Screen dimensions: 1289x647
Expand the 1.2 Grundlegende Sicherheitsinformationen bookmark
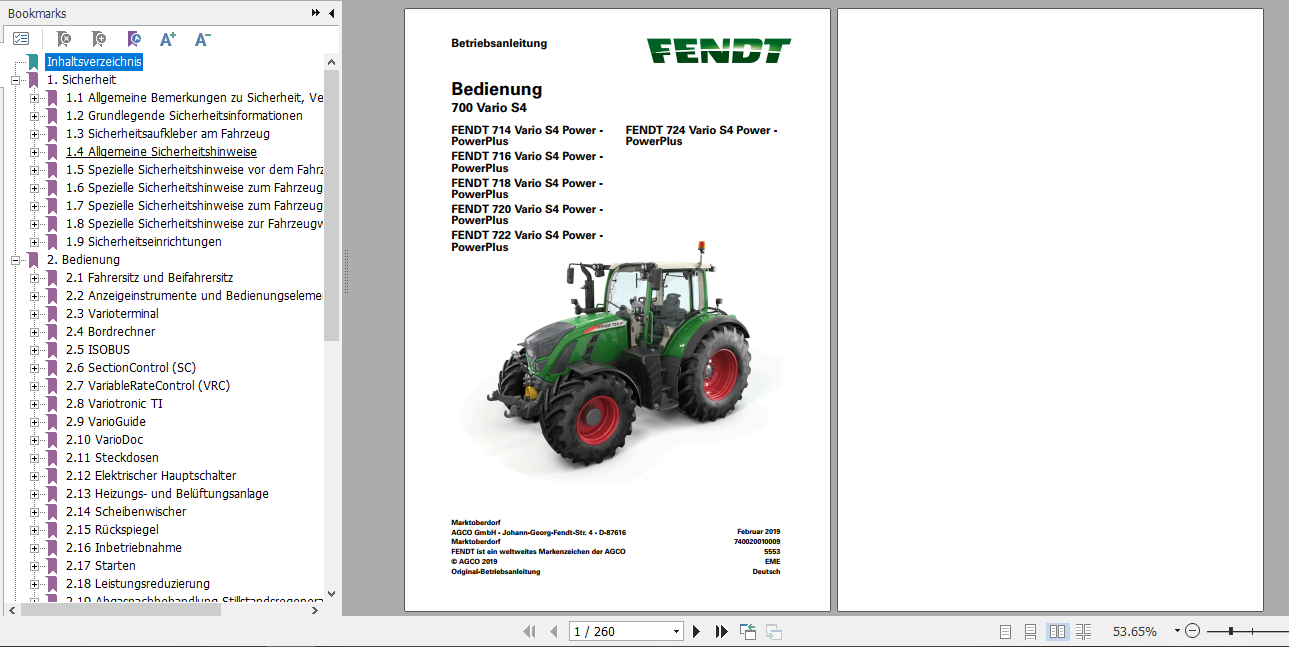(x=35, y=116)
